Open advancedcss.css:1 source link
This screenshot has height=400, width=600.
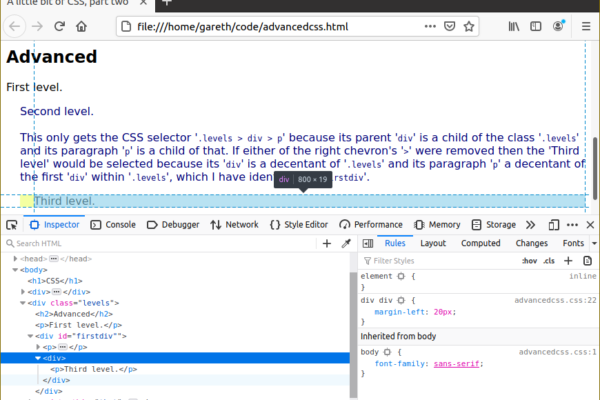coord(558,352)
